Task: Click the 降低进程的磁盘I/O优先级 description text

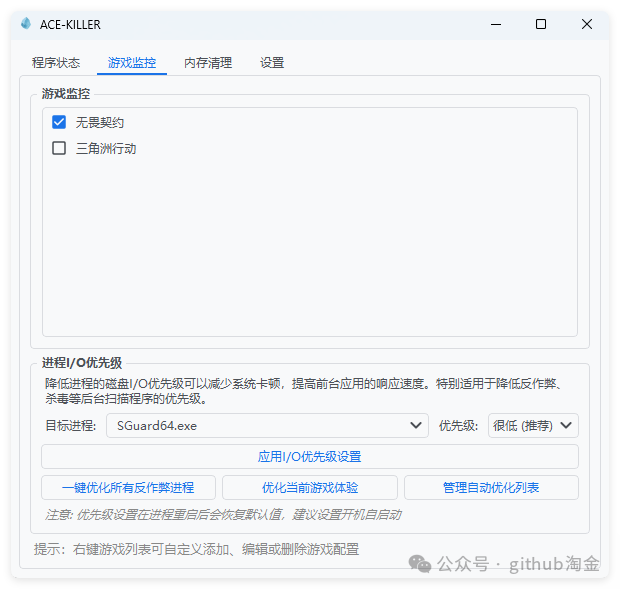Action: pyautogui.click(x=303, y=391)
